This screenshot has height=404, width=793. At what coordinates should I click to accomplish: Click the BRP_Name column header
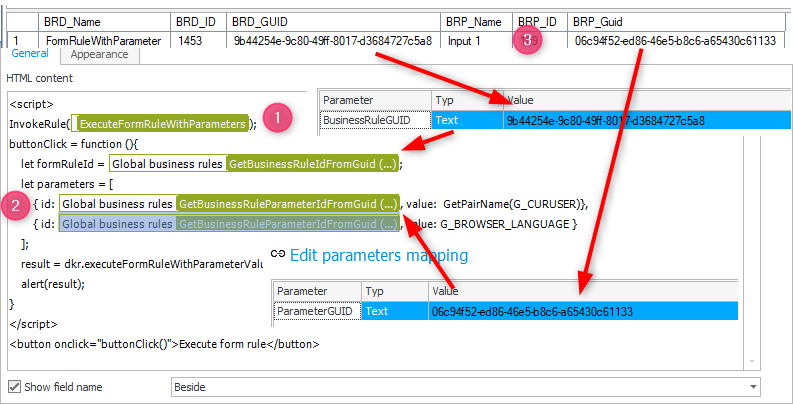[476, 22]
